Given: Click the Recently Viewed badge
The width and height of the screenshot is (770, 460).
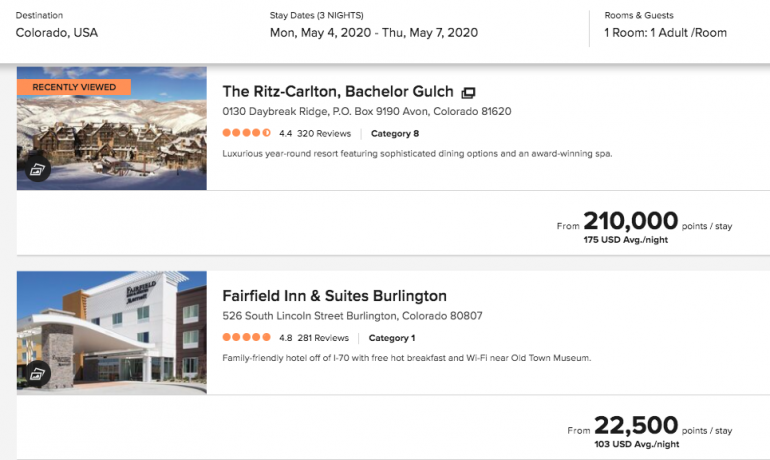Looking at the screenshot, I should pos(74,87).
